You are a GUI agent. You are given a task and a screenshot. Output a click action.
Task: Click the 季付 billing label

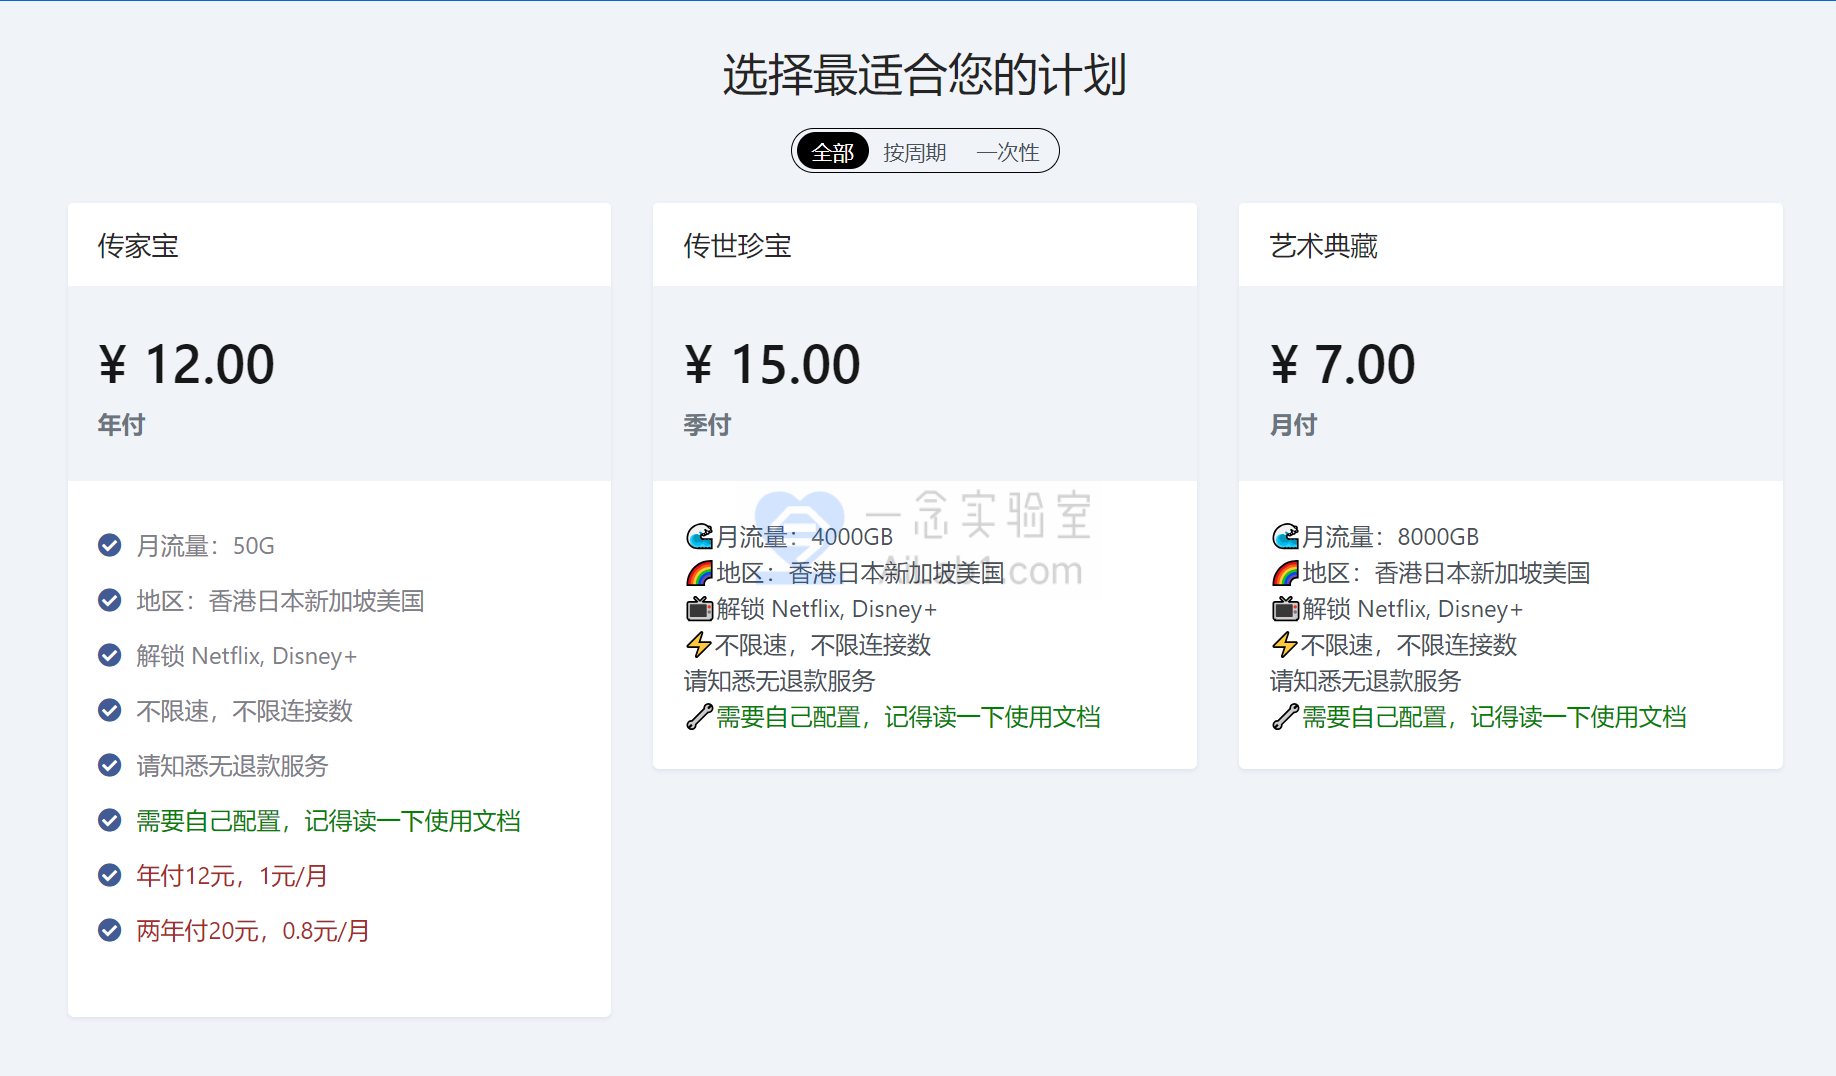(707, 425)
